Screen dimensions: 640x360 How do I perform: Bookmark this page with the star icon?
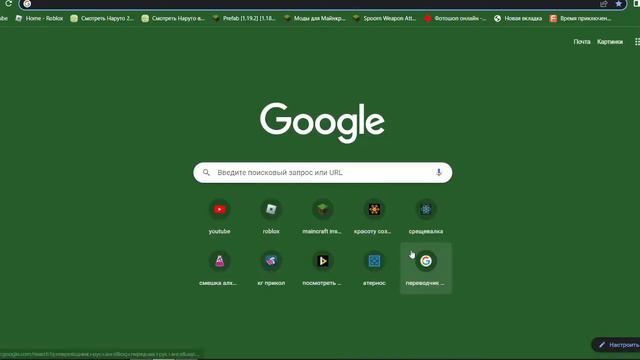[619, 4]
